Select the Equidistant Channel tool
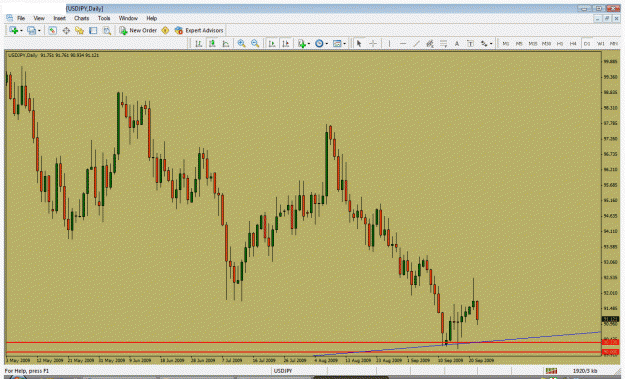 tap(430, 44)
